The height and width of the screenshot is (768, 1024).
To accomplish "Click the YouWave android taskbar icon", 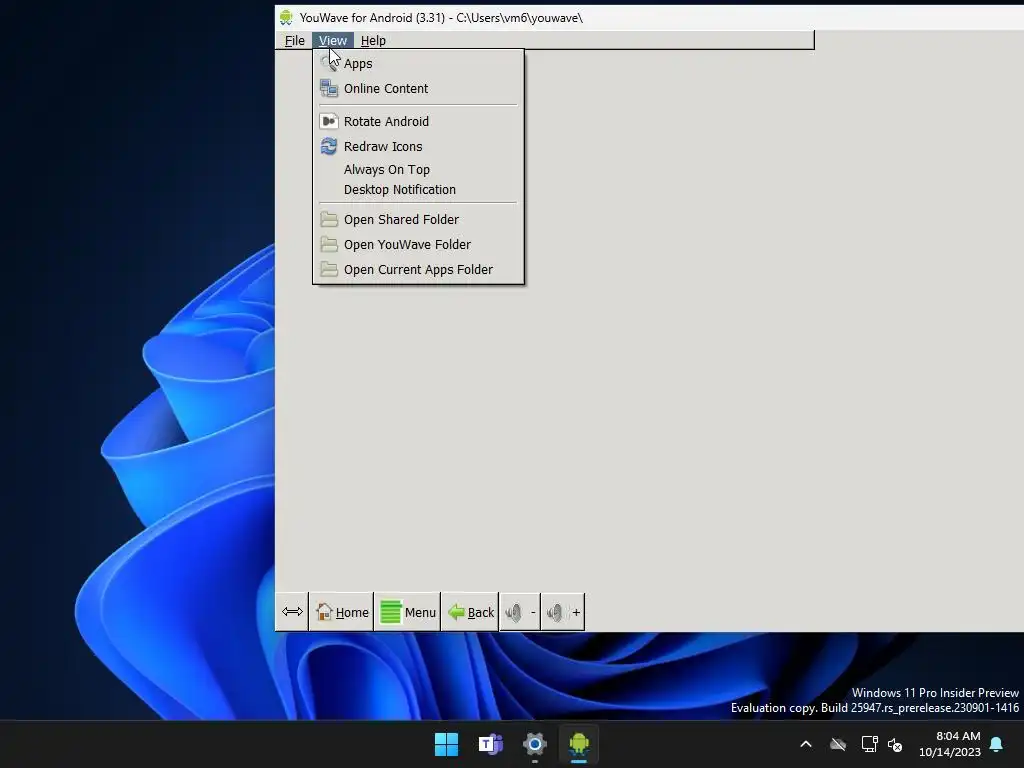I will click(579, 744).
